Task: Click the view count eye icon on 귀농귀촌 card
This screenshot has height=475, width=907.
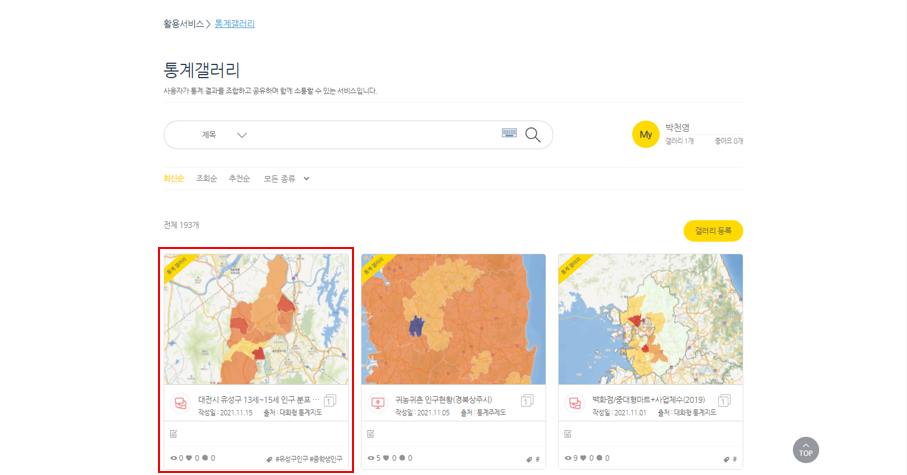Action: pos(371,458)
